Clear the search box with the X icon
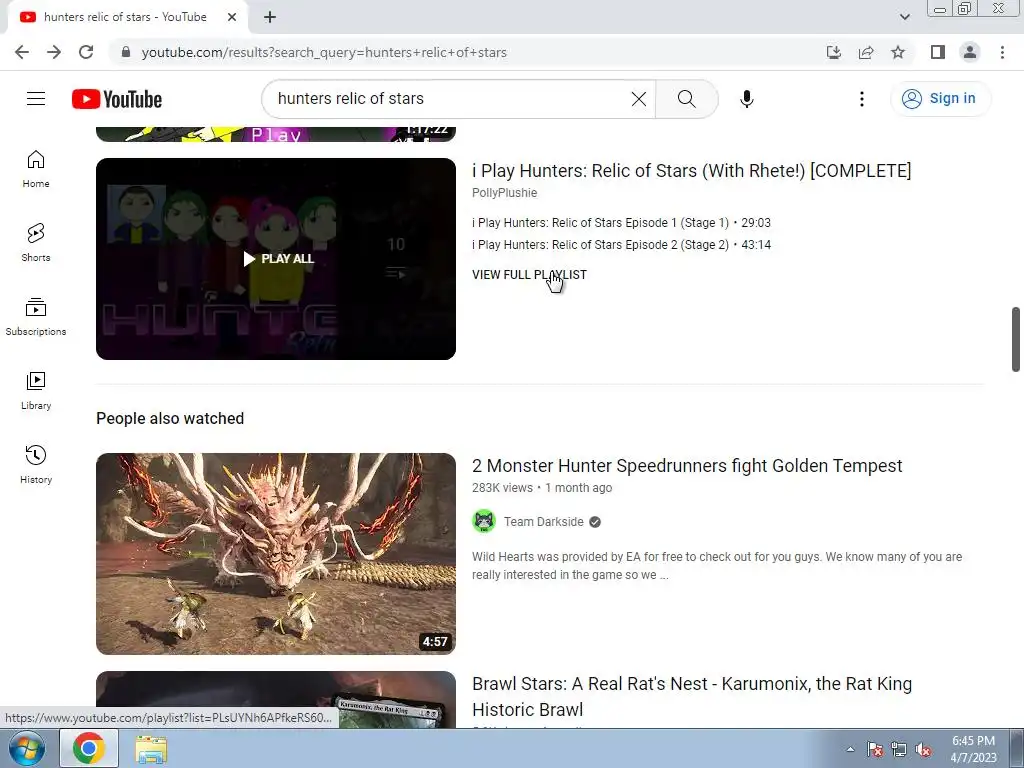This screenshot has height=768, width=1024. (639, 99)
